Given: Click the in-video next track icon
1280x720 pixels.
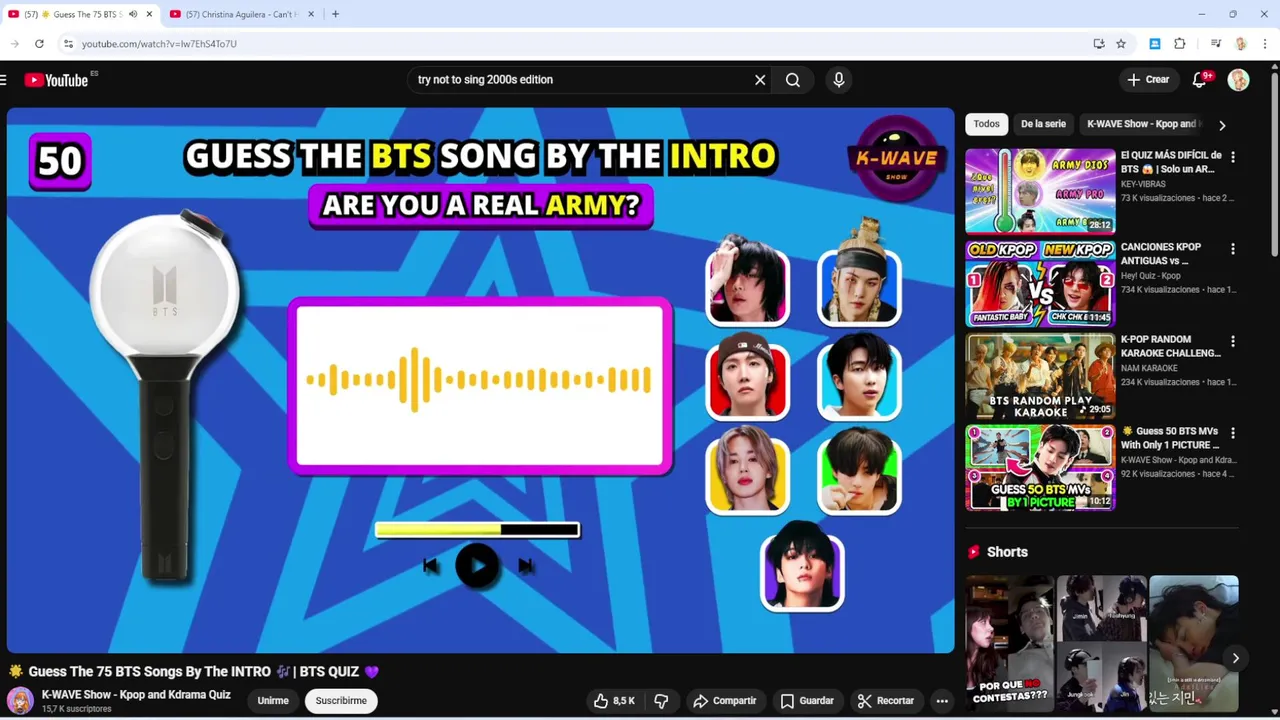Looking at the screenshot, I should tap(525, 566).
